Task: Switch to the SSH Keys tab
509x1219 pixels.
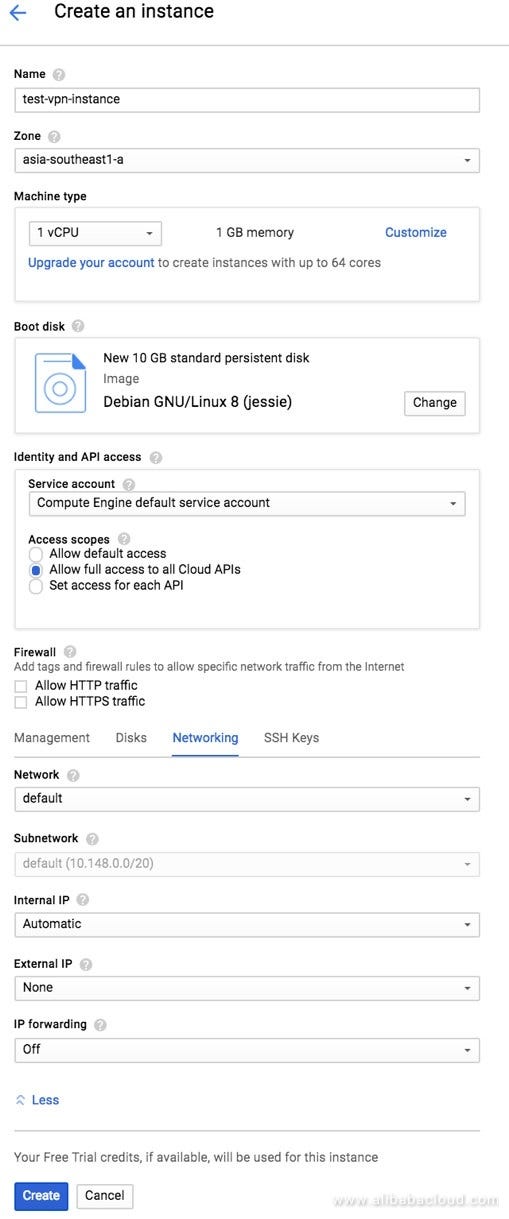Action: click(291, 738)
